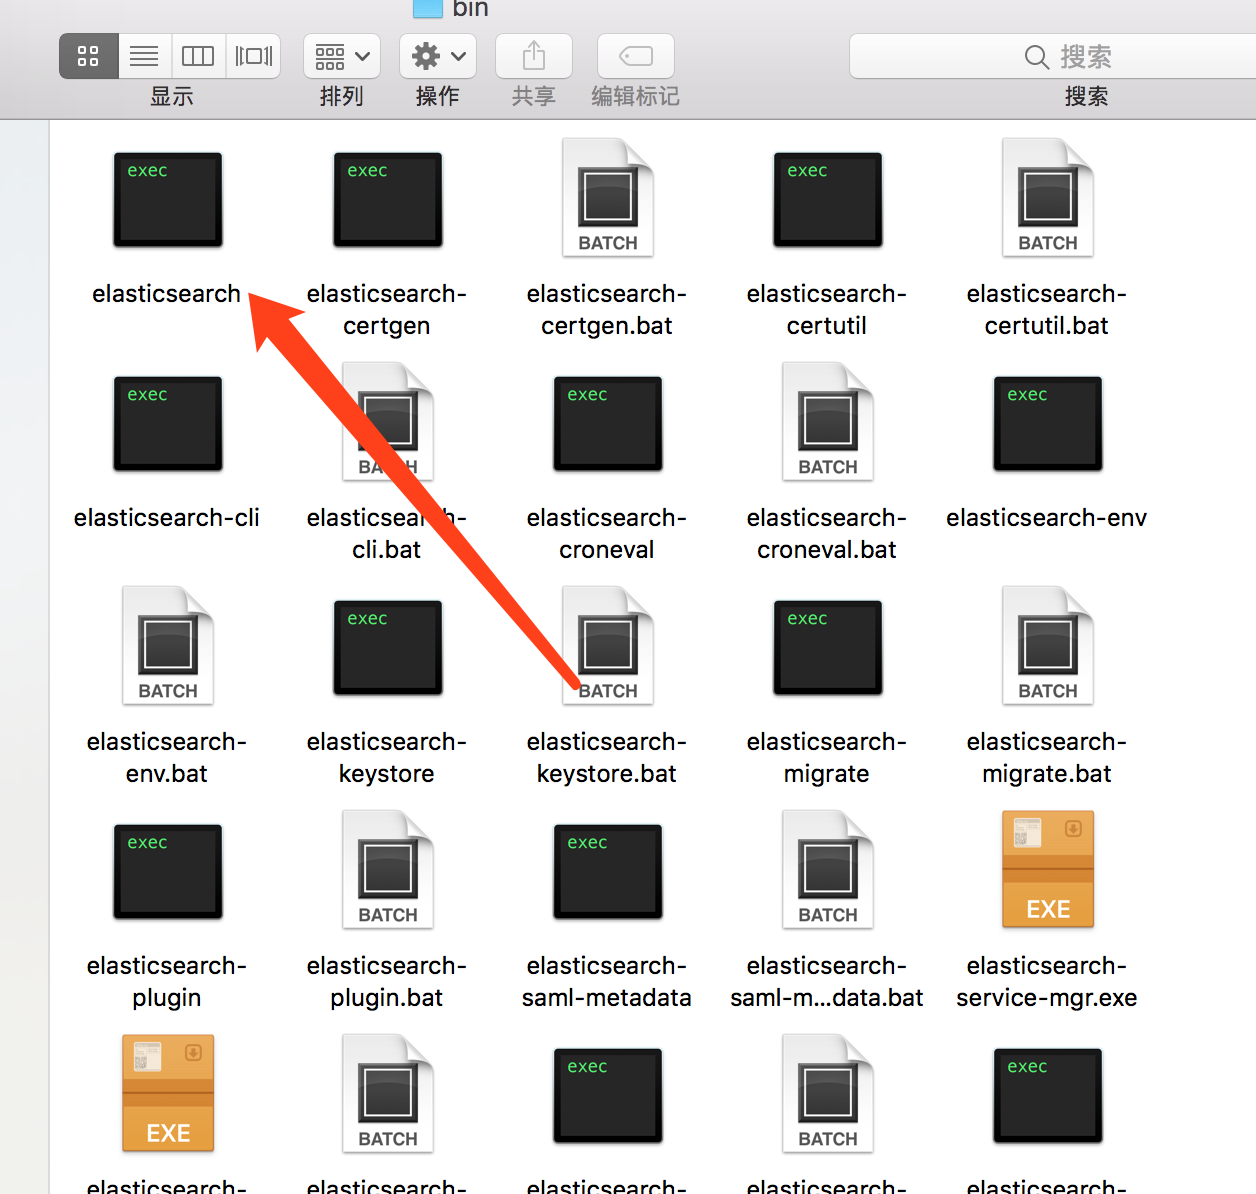Open the 操作 gear action menu

(x=438, y=56)
